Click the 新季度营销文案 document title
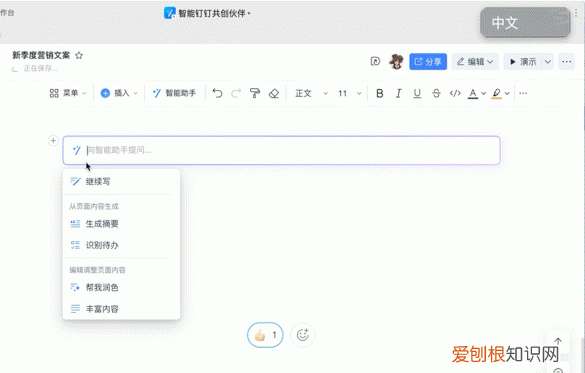This screenshot has width=585, height=373. click(41, 56)
